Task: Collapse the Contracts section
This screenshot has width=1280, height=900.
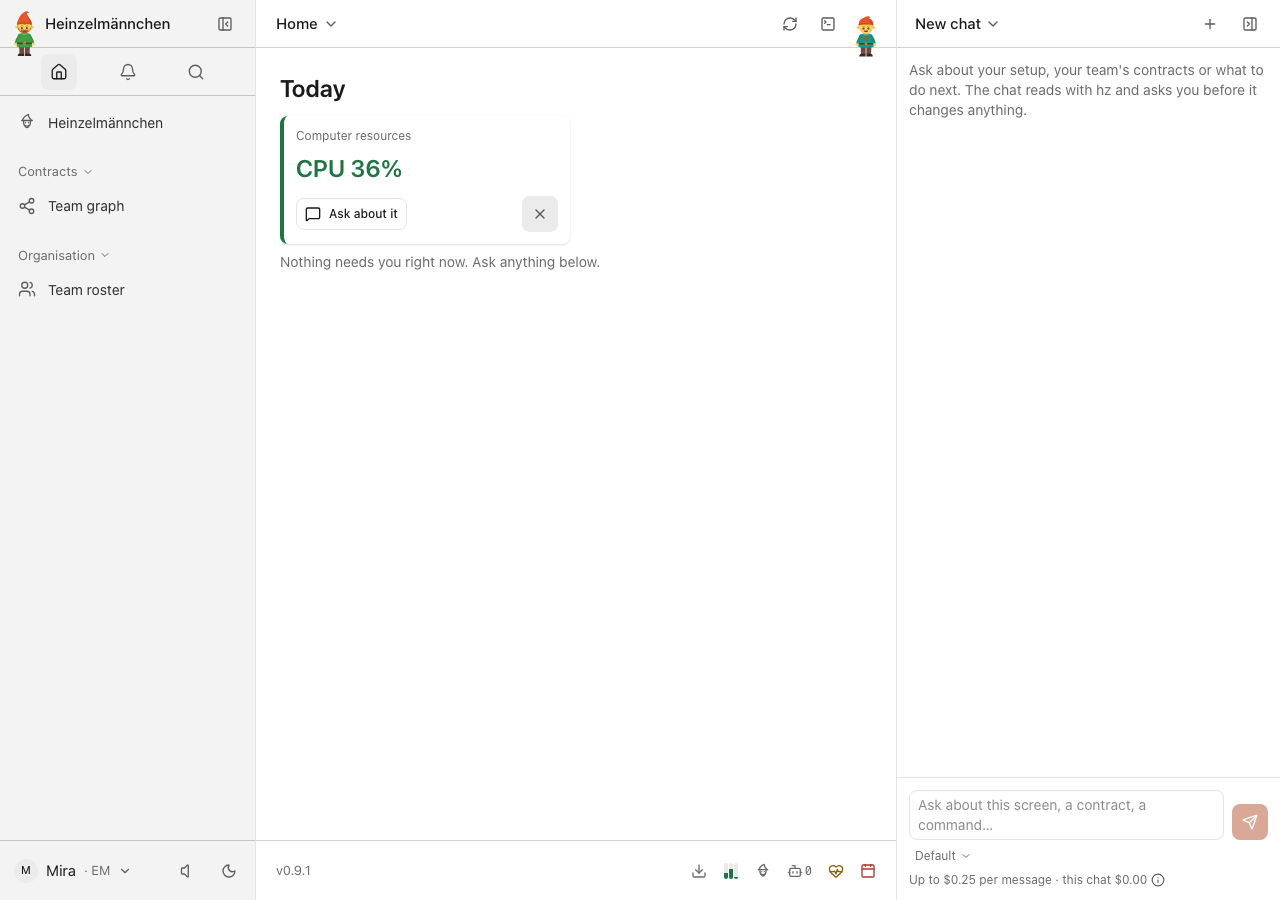Action: [x=55, y=172]
